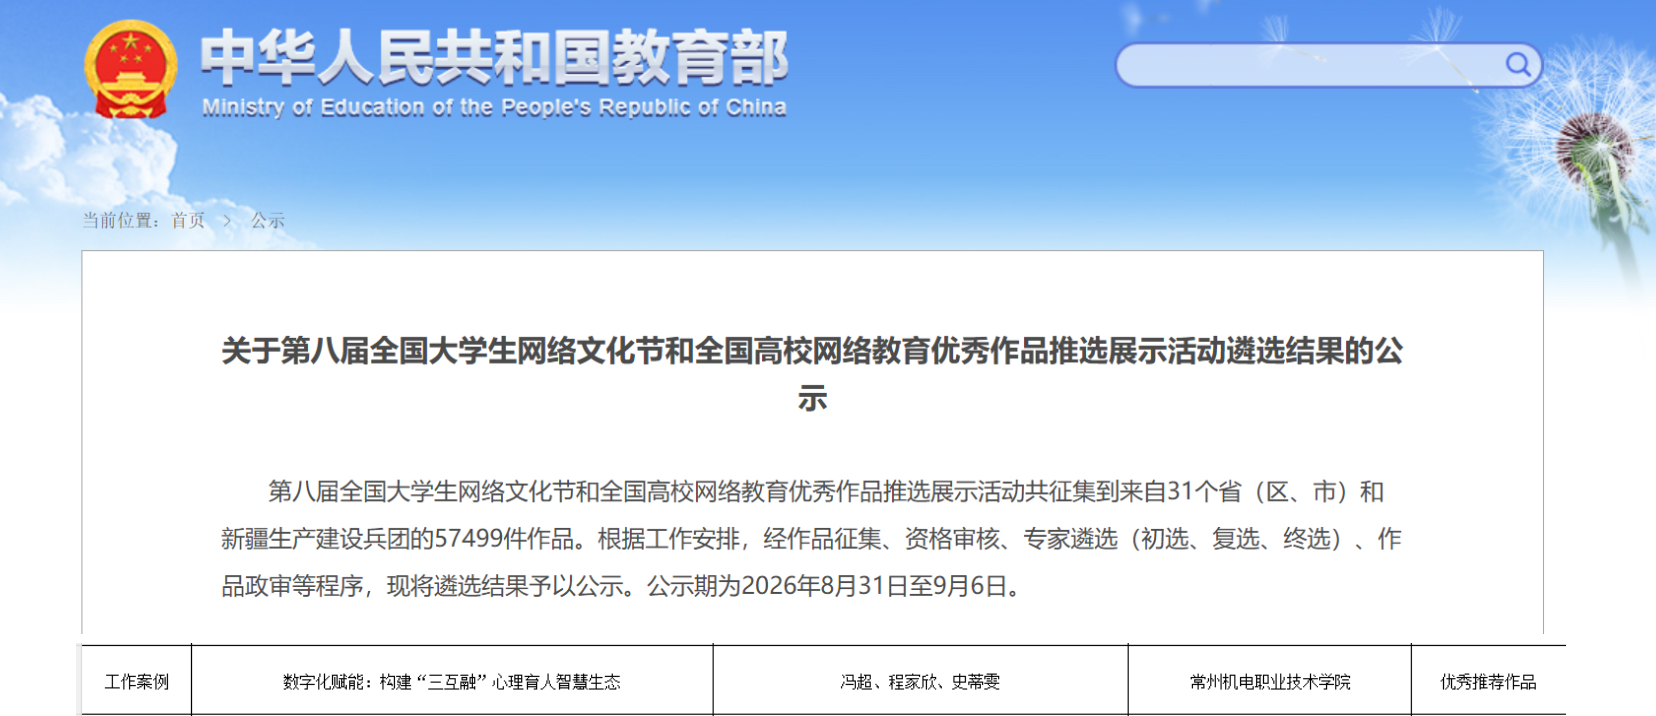Click the 常州机电职业技术学院 table cell
Viewport: 1656px width, 716px height.
1270,681
